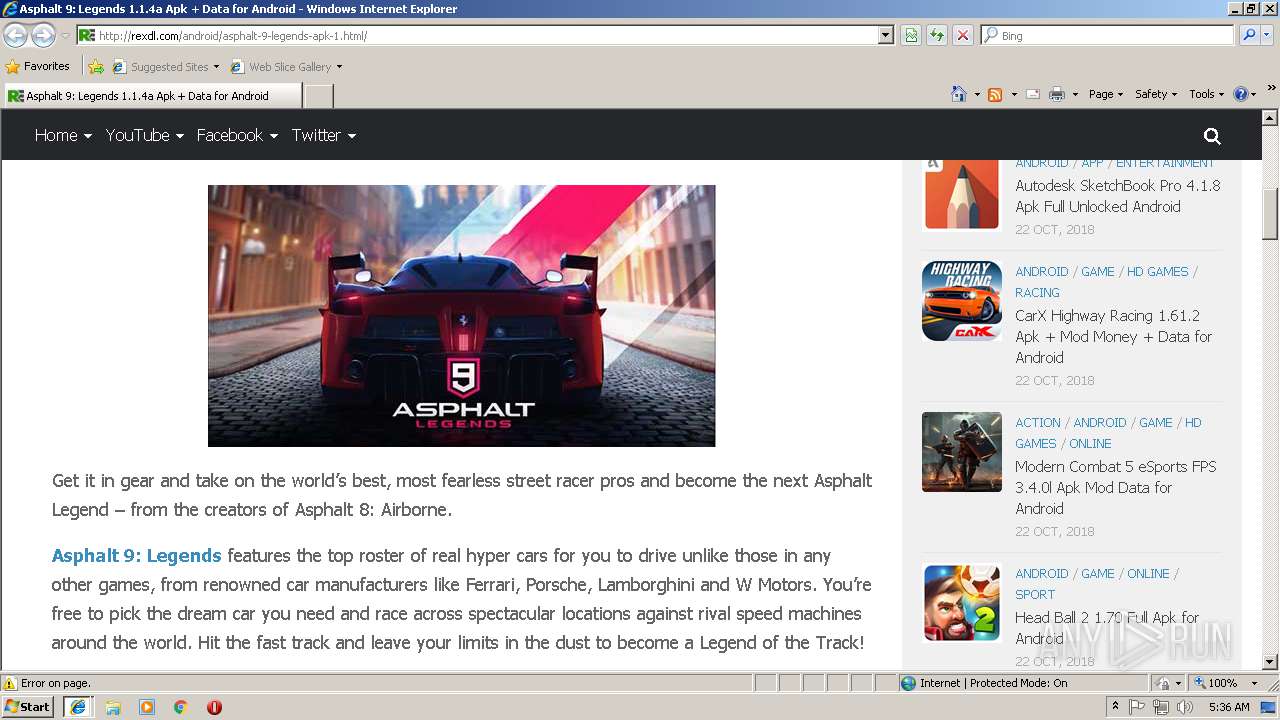1280x720 pixels.
Task: Open the Head Ball 2 thumbnail
Action: click(x=962, y=603)
